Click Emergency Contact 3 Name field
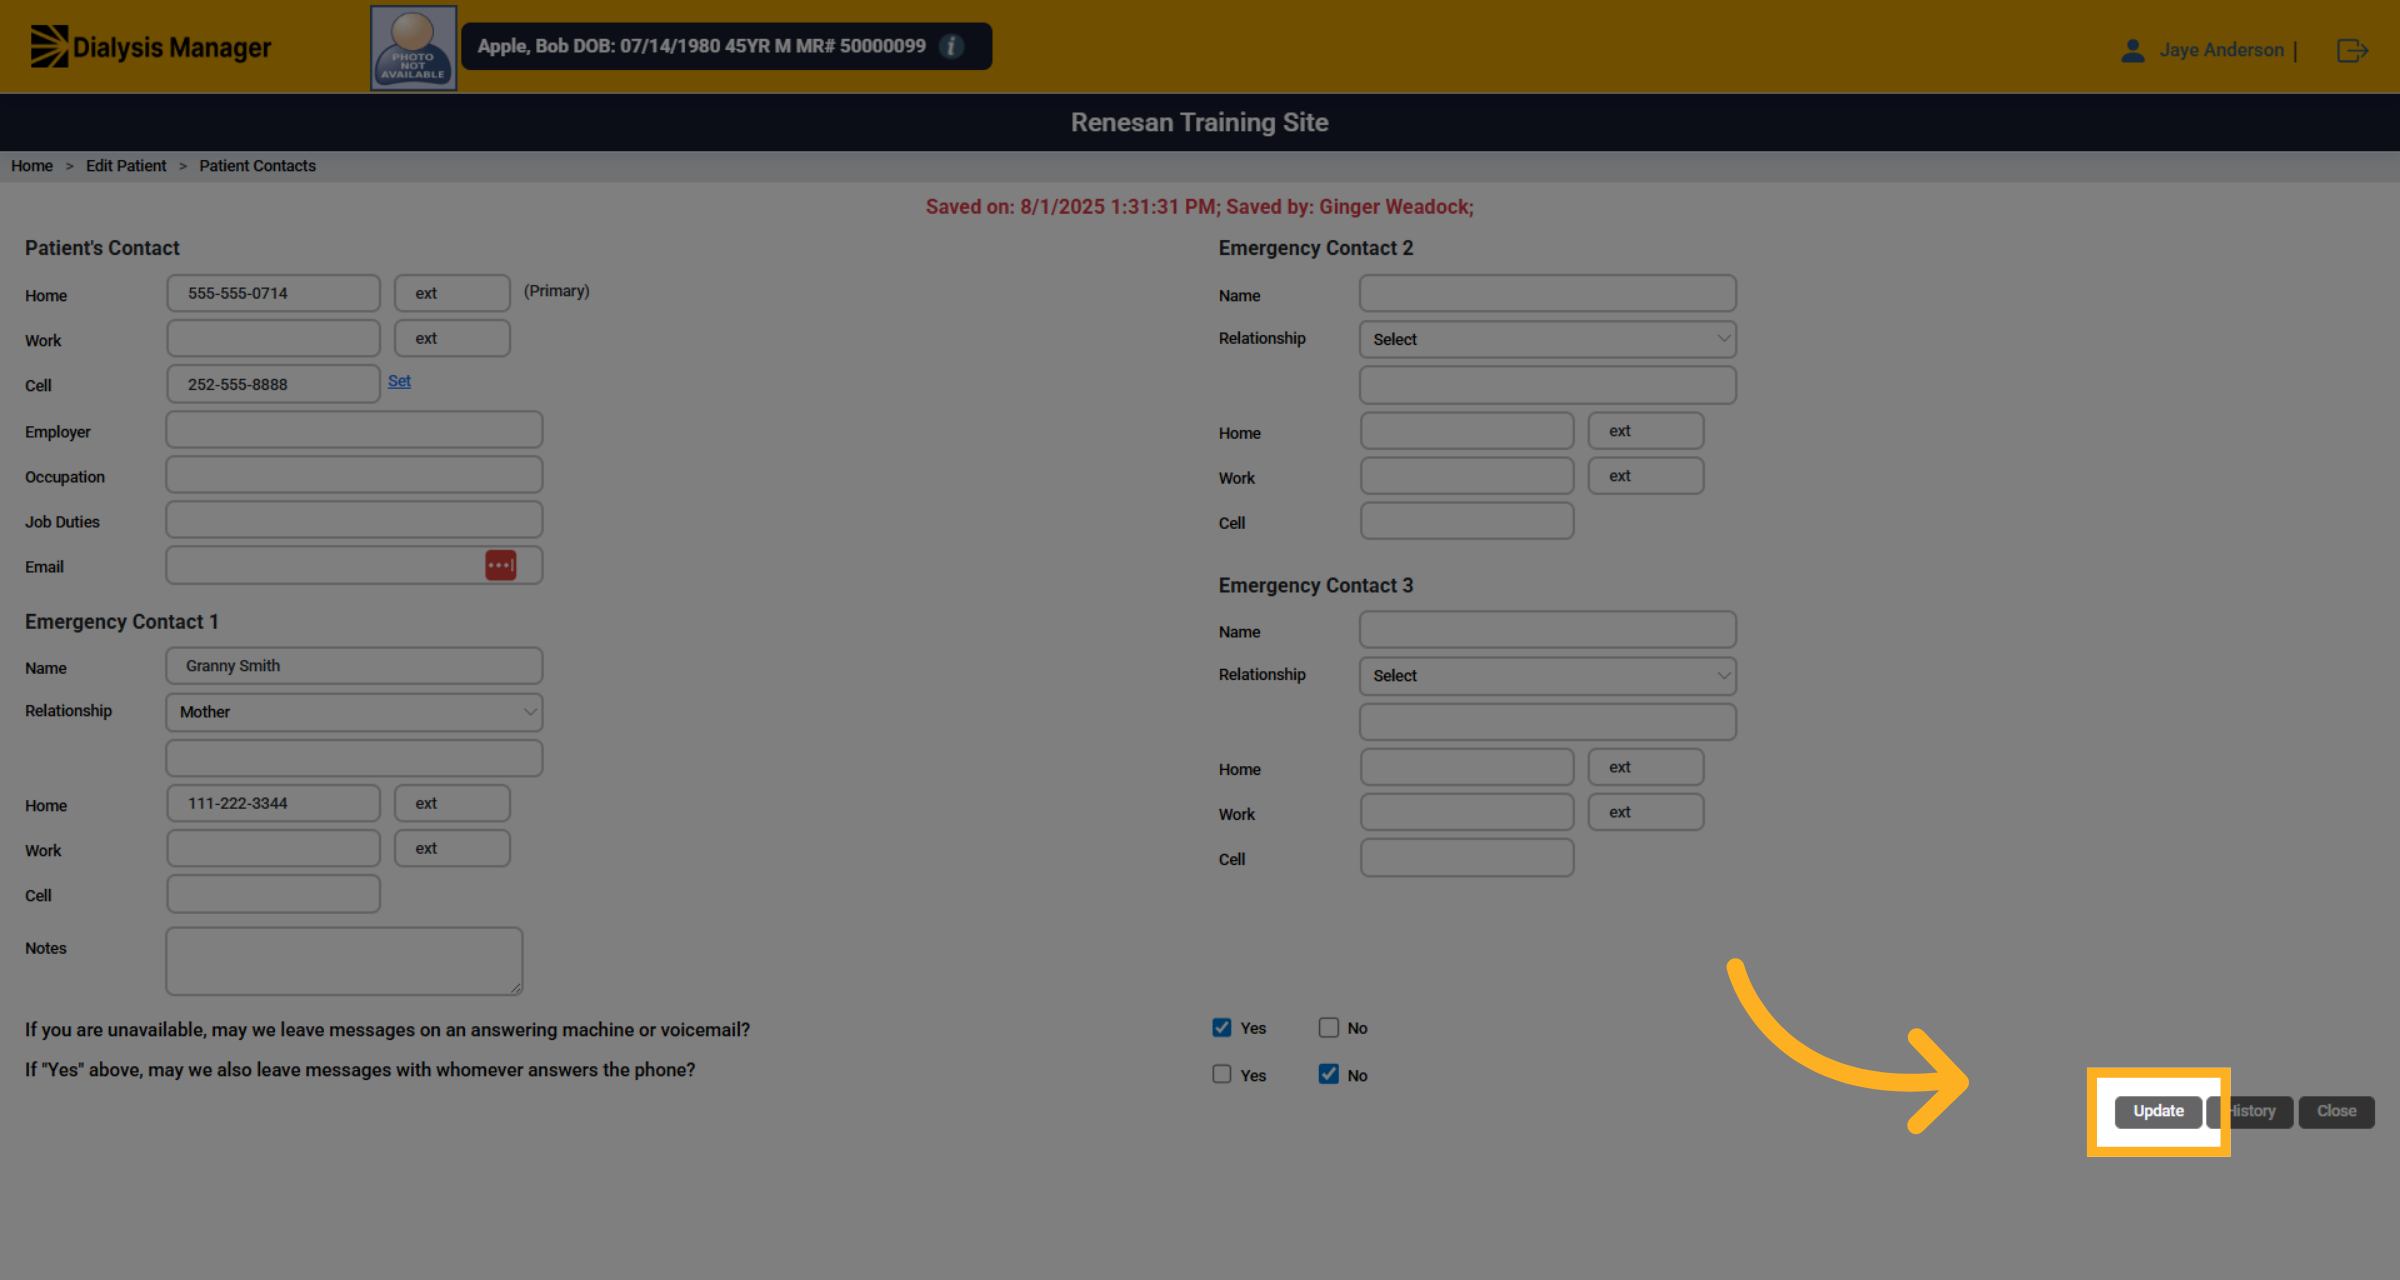The width and height of the screenshot is (2400, 1280). coord(1548,630)
